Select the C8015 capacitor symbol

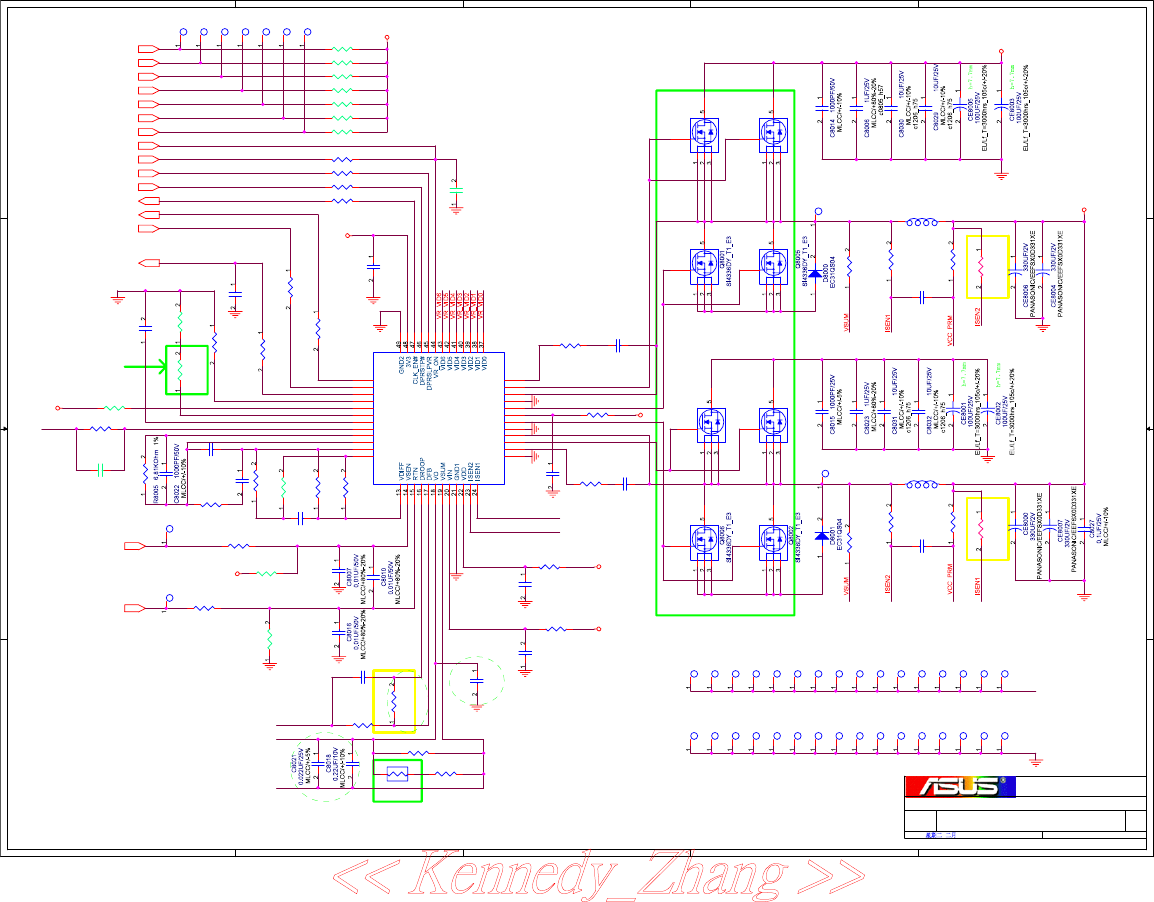(822, 413)
